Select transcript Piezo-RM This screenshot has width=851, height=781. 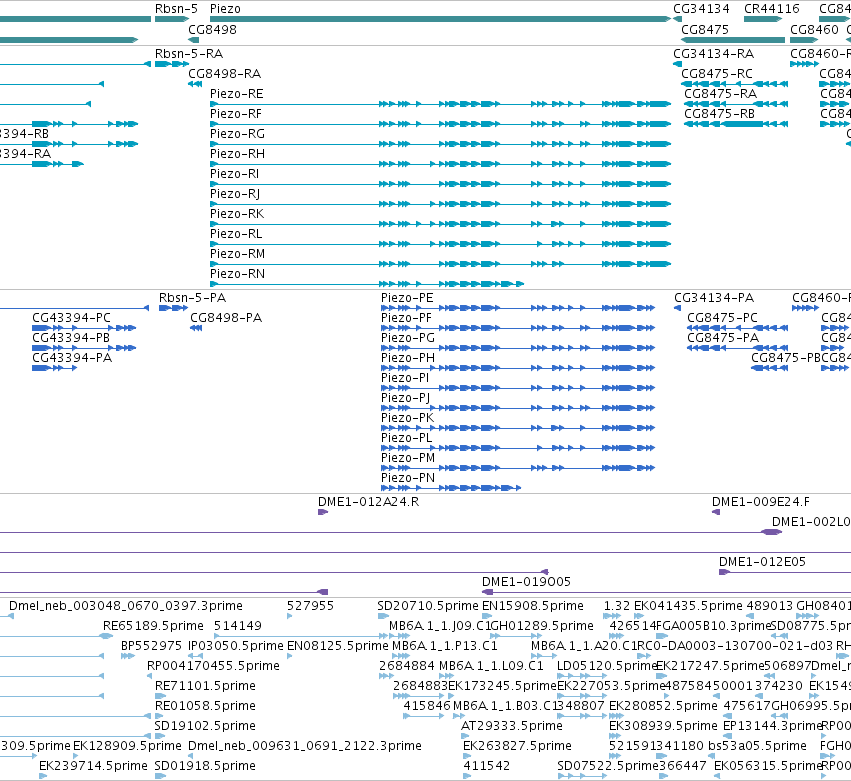237,253
